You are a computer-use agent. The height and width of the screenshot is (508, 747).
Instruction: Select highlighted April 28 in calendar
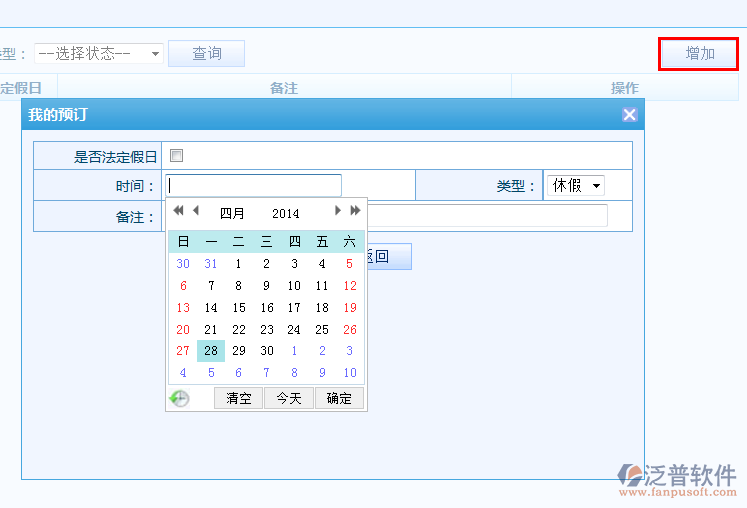point(211,351)
